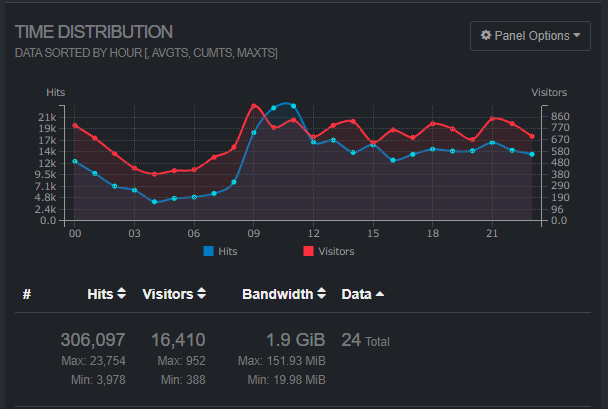608x409 pixels.
Task: Click the sort arrows next to Bandwidth column
Action: click(x=322, y=294)
